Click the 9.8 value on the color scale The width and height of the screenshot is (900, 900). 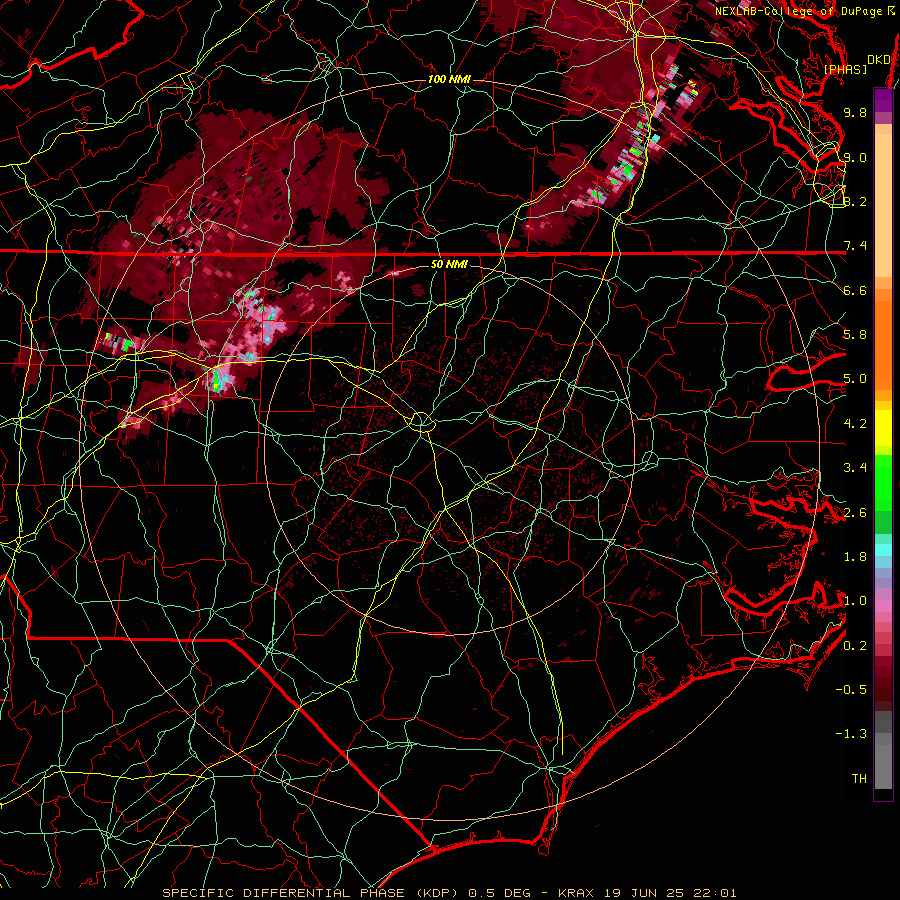click(855, 112)
